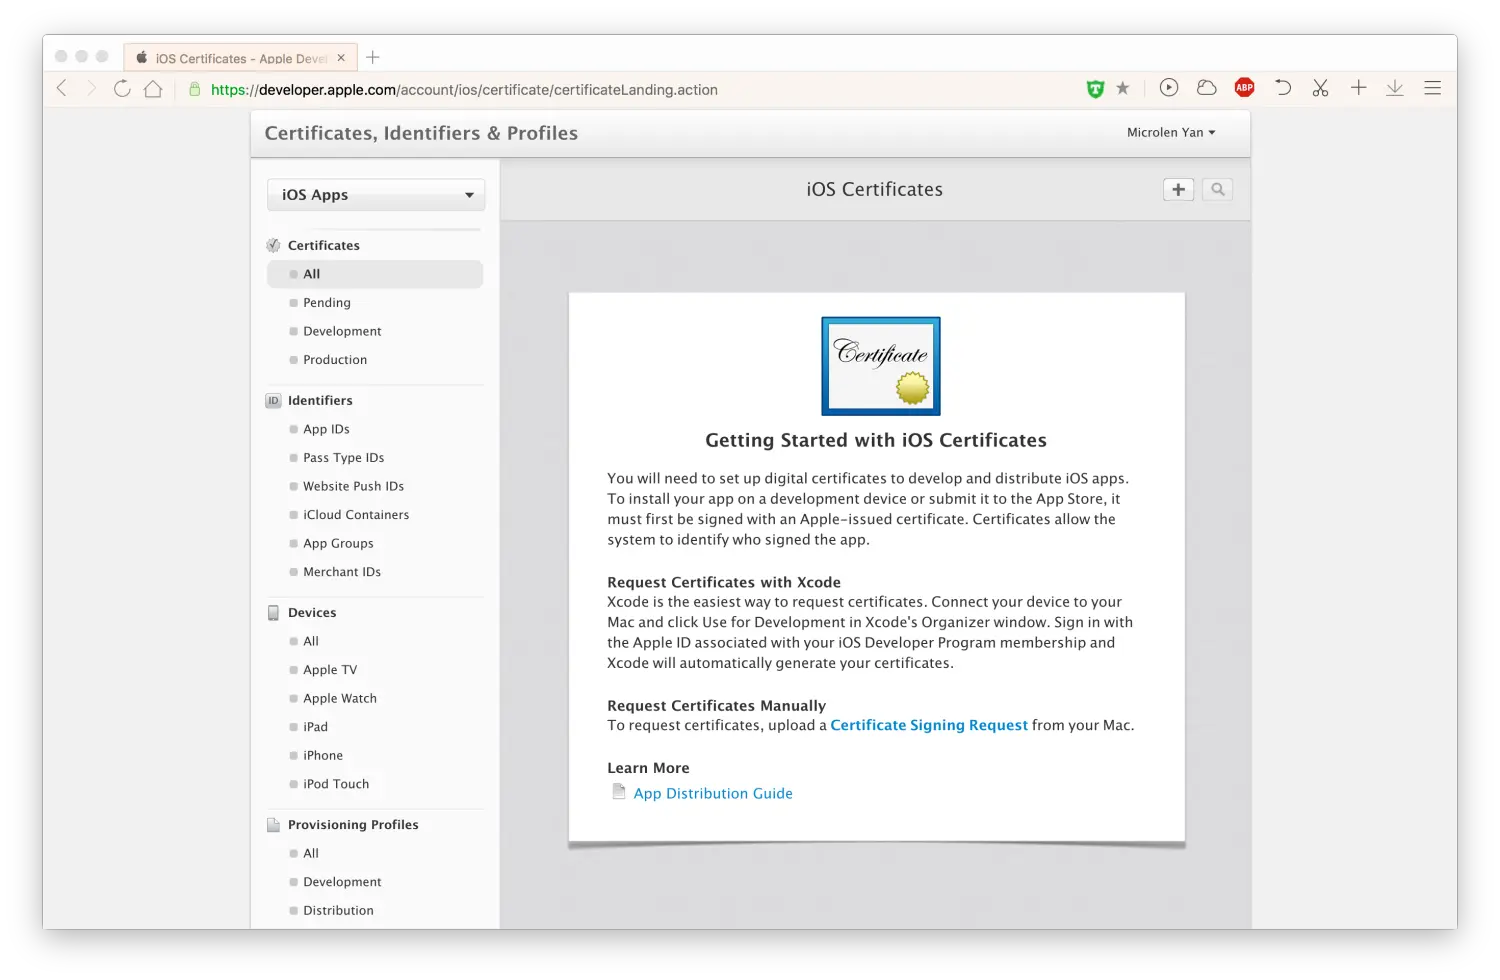Open a new tab with the plus button
Screen dimensions: 1500x980
[373, 57]
